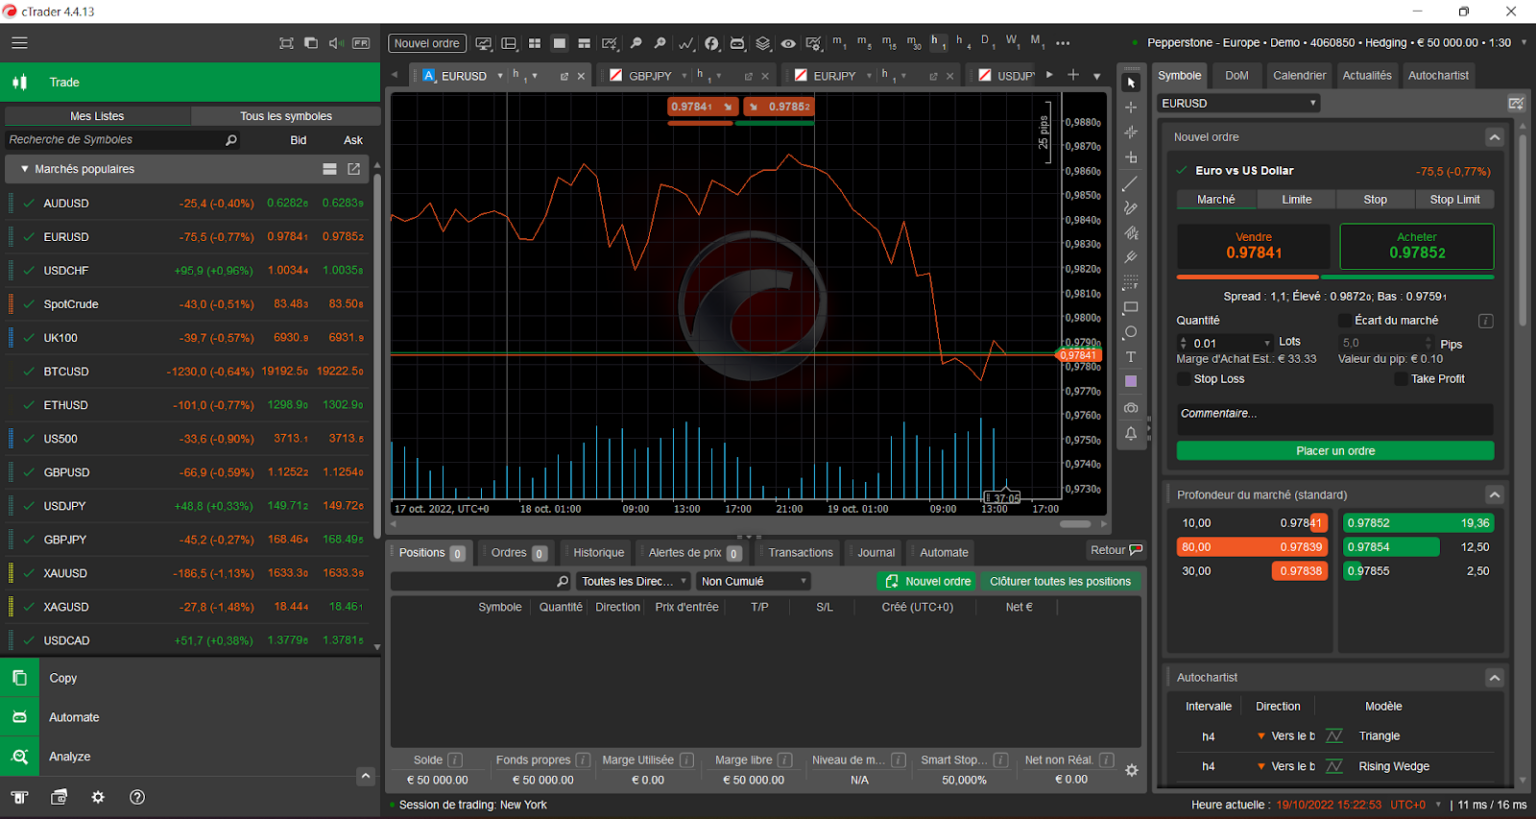
Task: Open the Non Cumulé dropdown
Action: click(x=752, y=581)
